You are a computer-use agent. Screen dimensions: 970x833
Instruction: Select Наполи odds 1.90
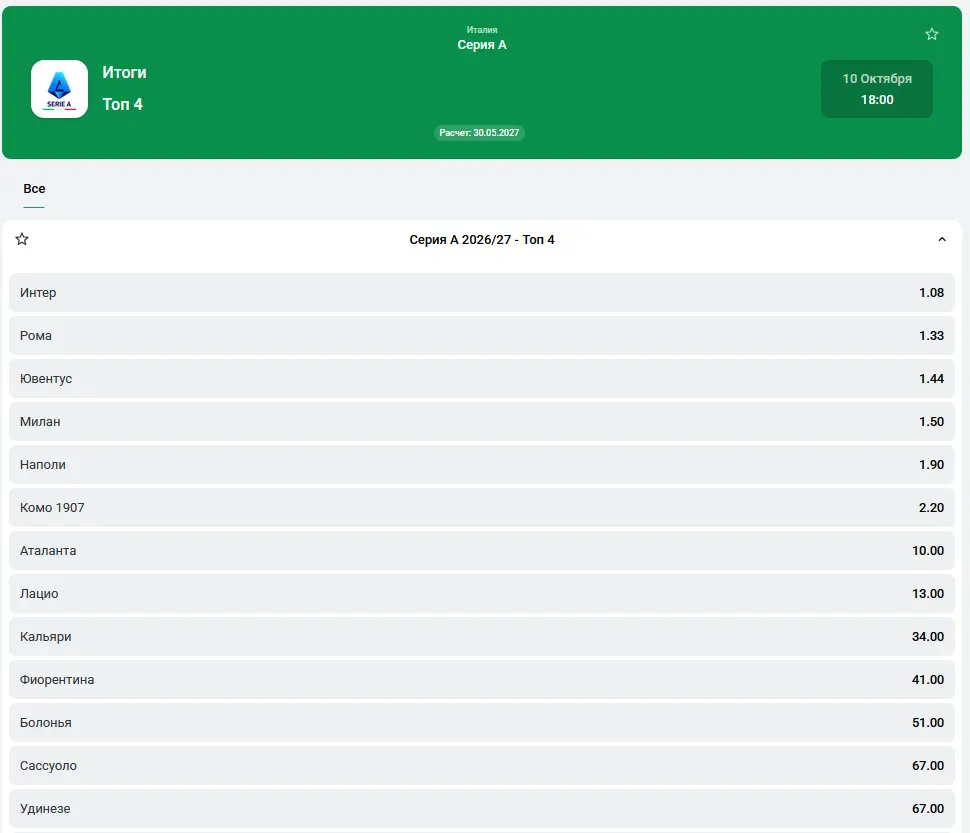point(482,464)
